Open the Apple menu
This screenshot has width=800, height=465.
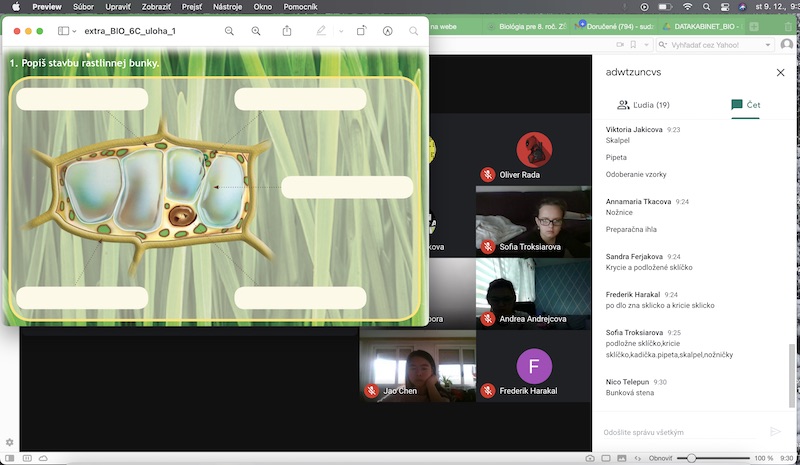[16, 7]
